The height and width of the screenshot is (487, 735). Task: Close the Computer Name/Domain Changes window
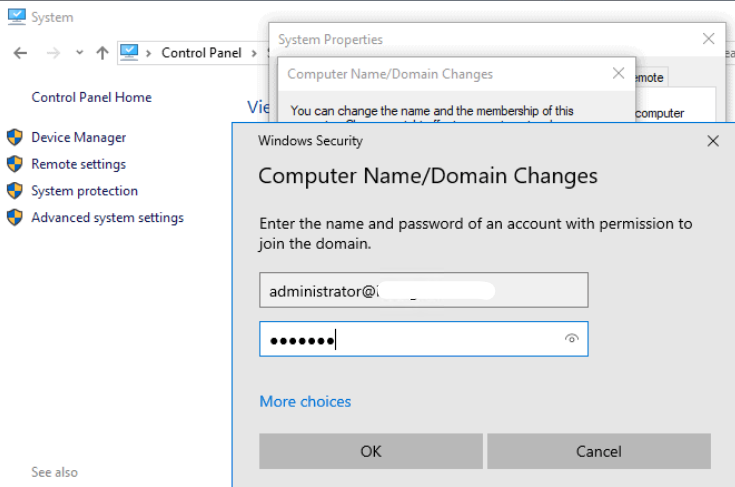tap(618, 73)
